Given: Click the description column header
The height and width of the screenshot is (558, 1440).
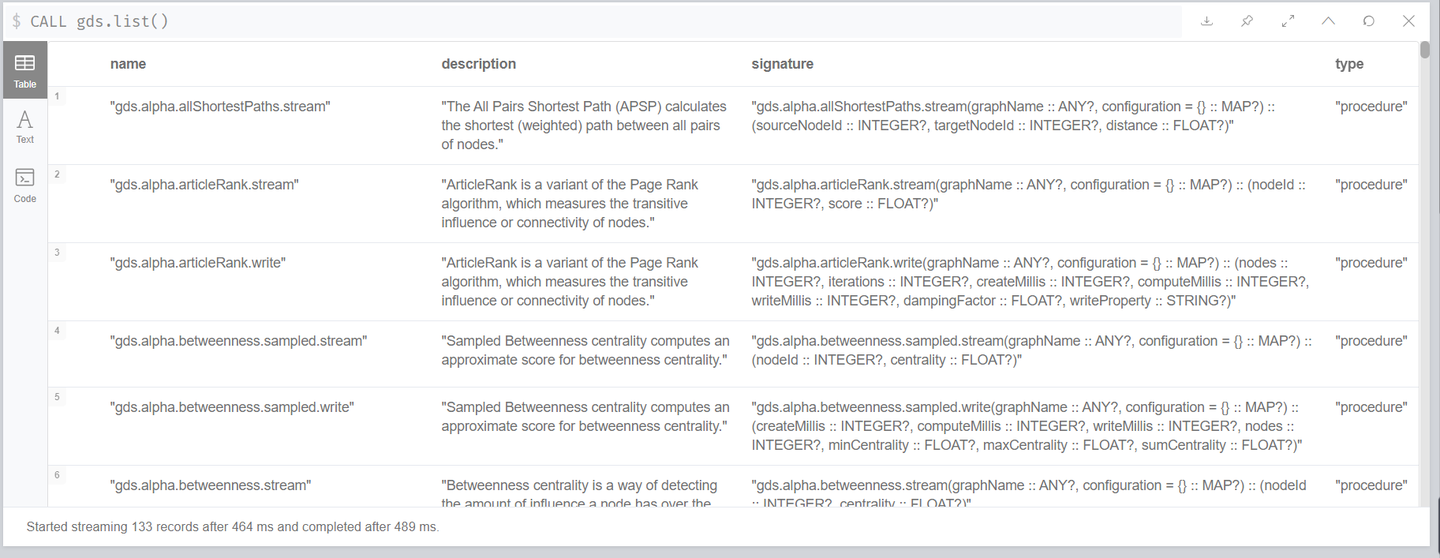Looking at the screenshot, I should 479,64.
